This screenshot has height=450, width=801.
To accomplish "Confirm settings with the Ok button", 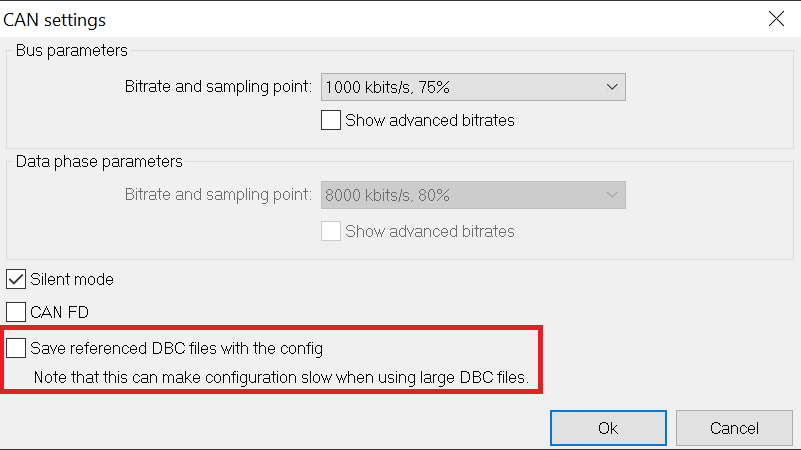I will pyautogui.click(x=608, y=428).
